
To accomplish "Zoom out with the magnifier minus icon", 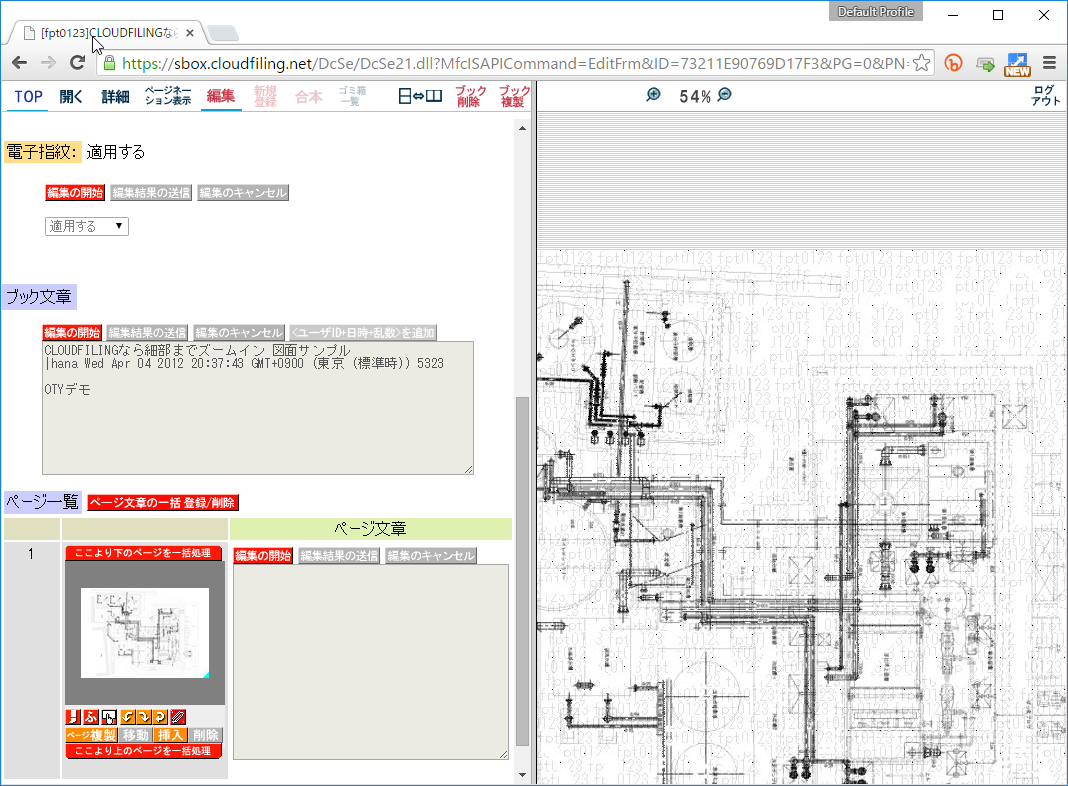I will tap(725, 95).
